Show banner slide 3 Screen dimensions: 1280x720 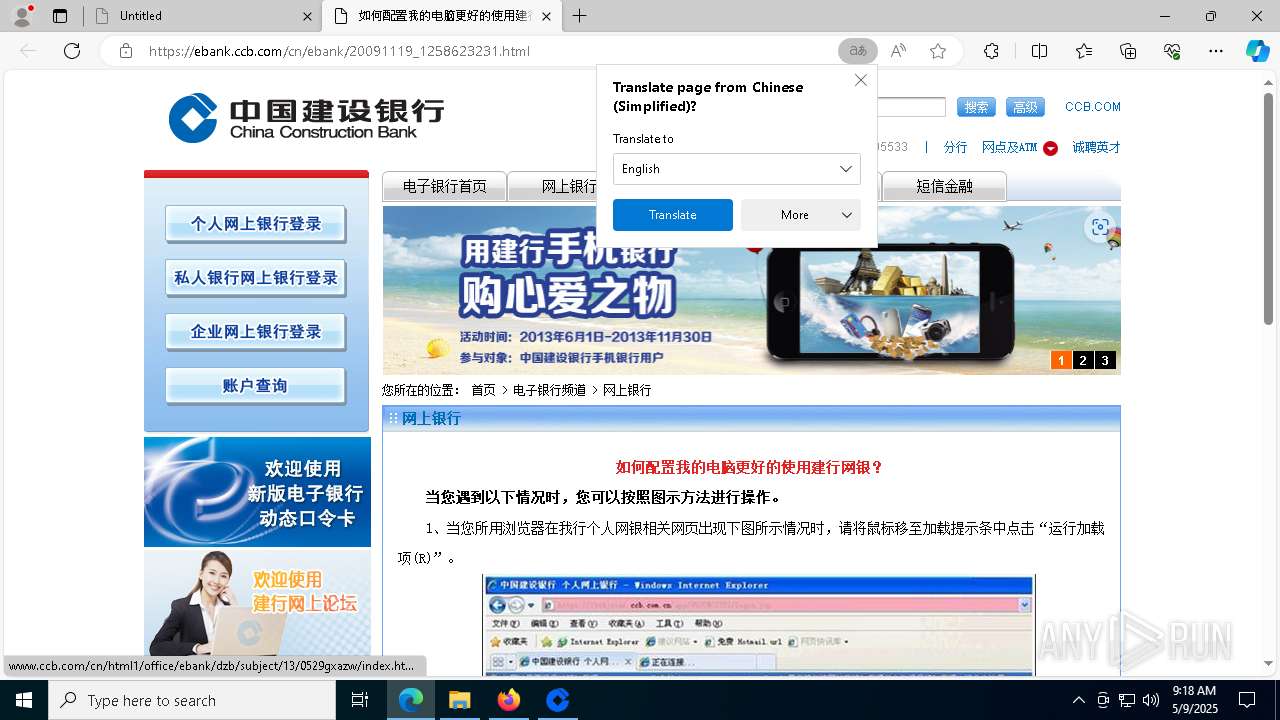[1105, 360]
